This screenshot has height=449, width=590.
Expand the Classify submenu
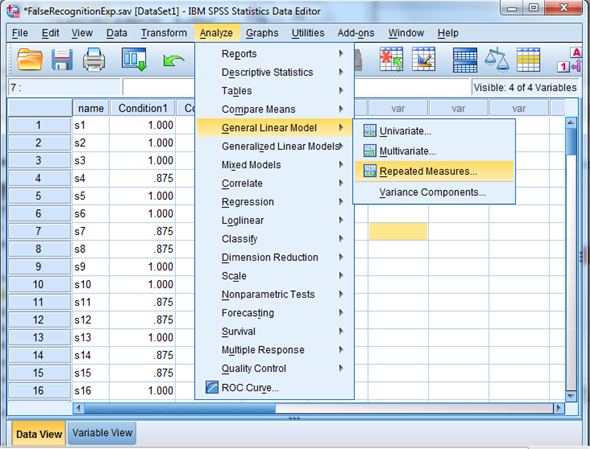pos(275,239)
